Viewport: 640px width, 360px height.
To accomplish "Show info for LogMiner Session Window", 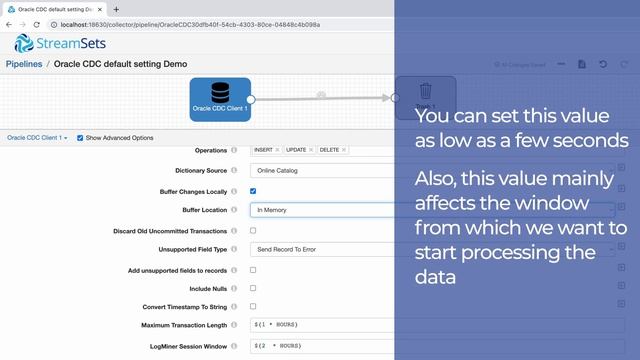I will click(x=234, y=346).
